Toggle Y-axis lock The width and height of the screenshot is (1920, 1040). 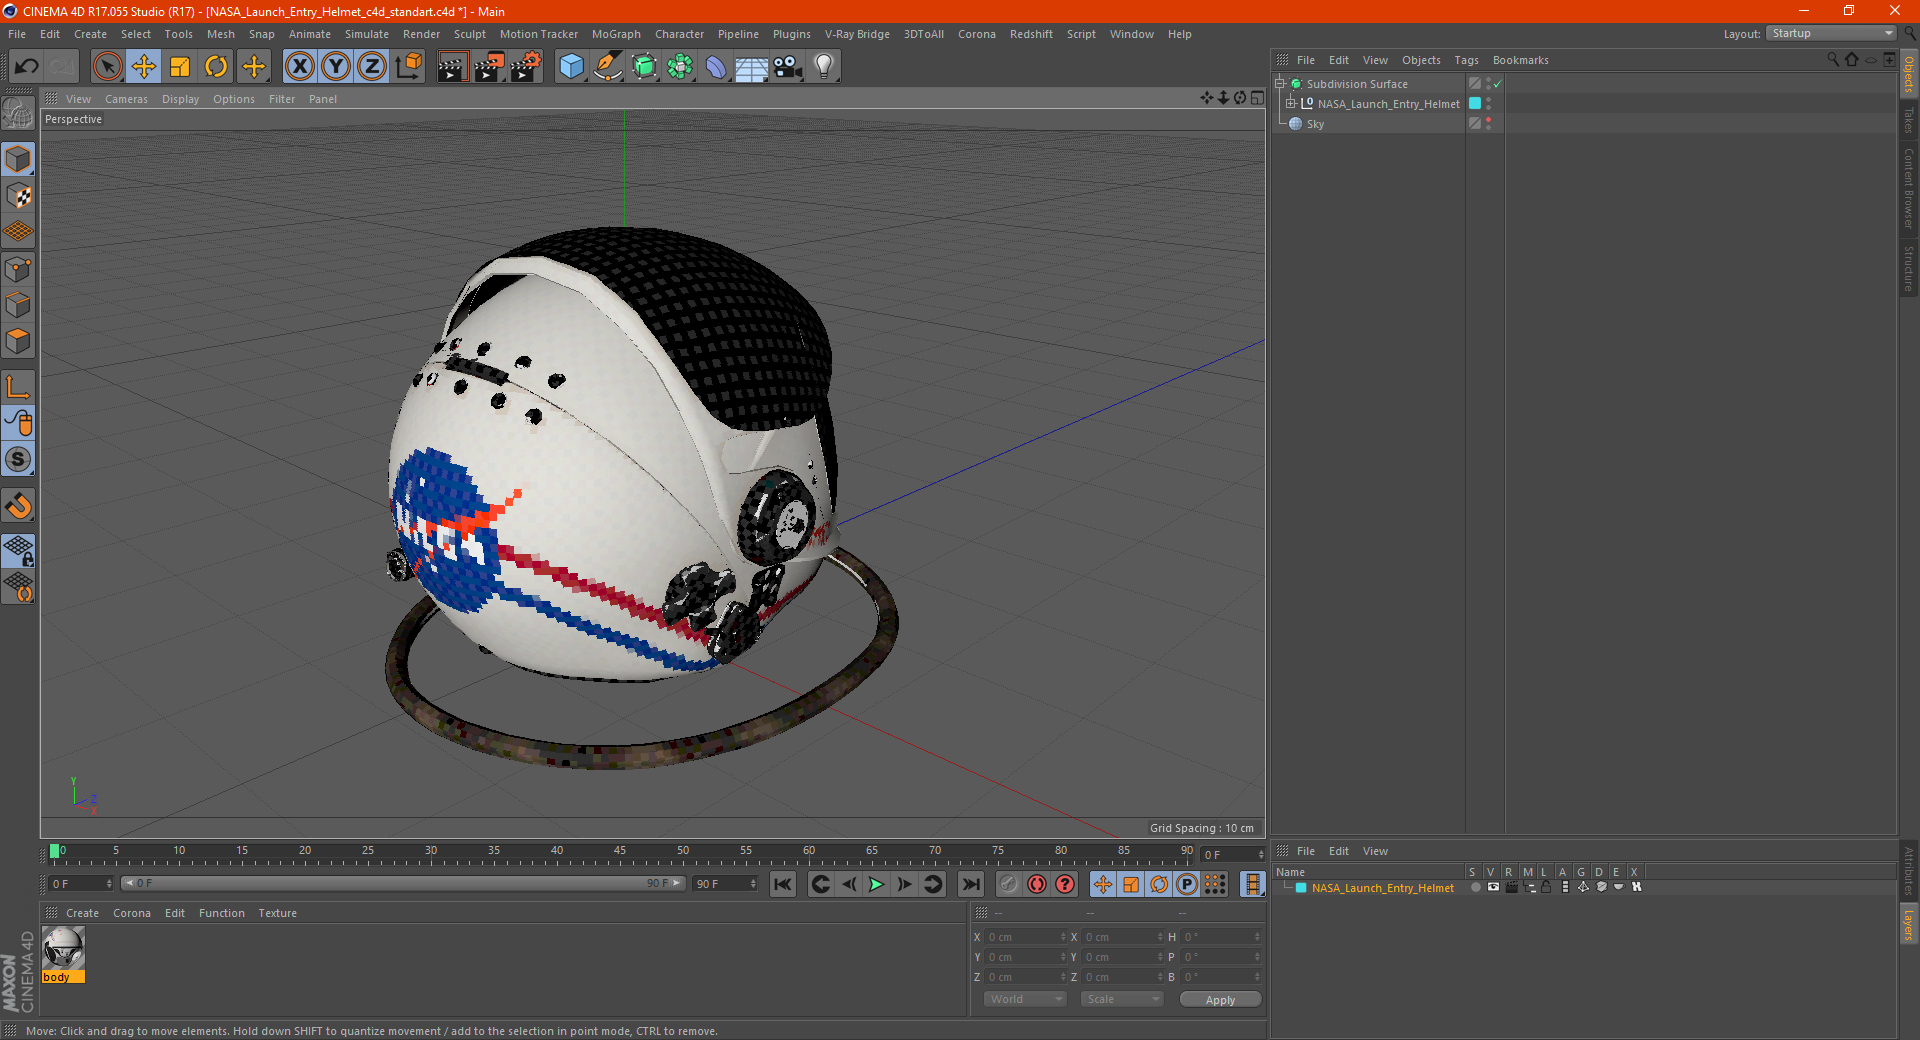336,67
